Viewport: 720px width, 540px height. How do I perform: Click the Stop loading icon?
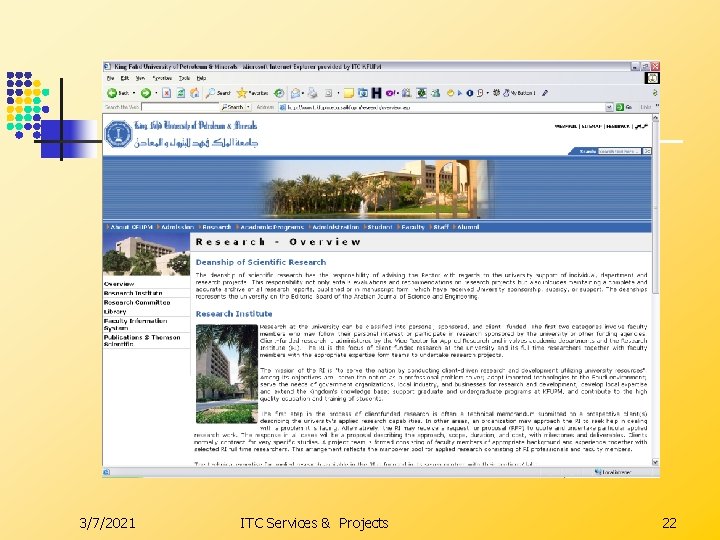pyautogui.click(x=167, y=93)
